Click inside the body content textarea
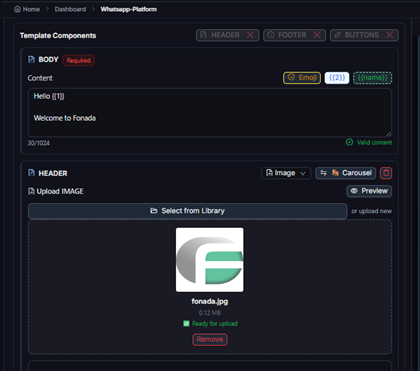The image size is (420, 371). (210, 112)
